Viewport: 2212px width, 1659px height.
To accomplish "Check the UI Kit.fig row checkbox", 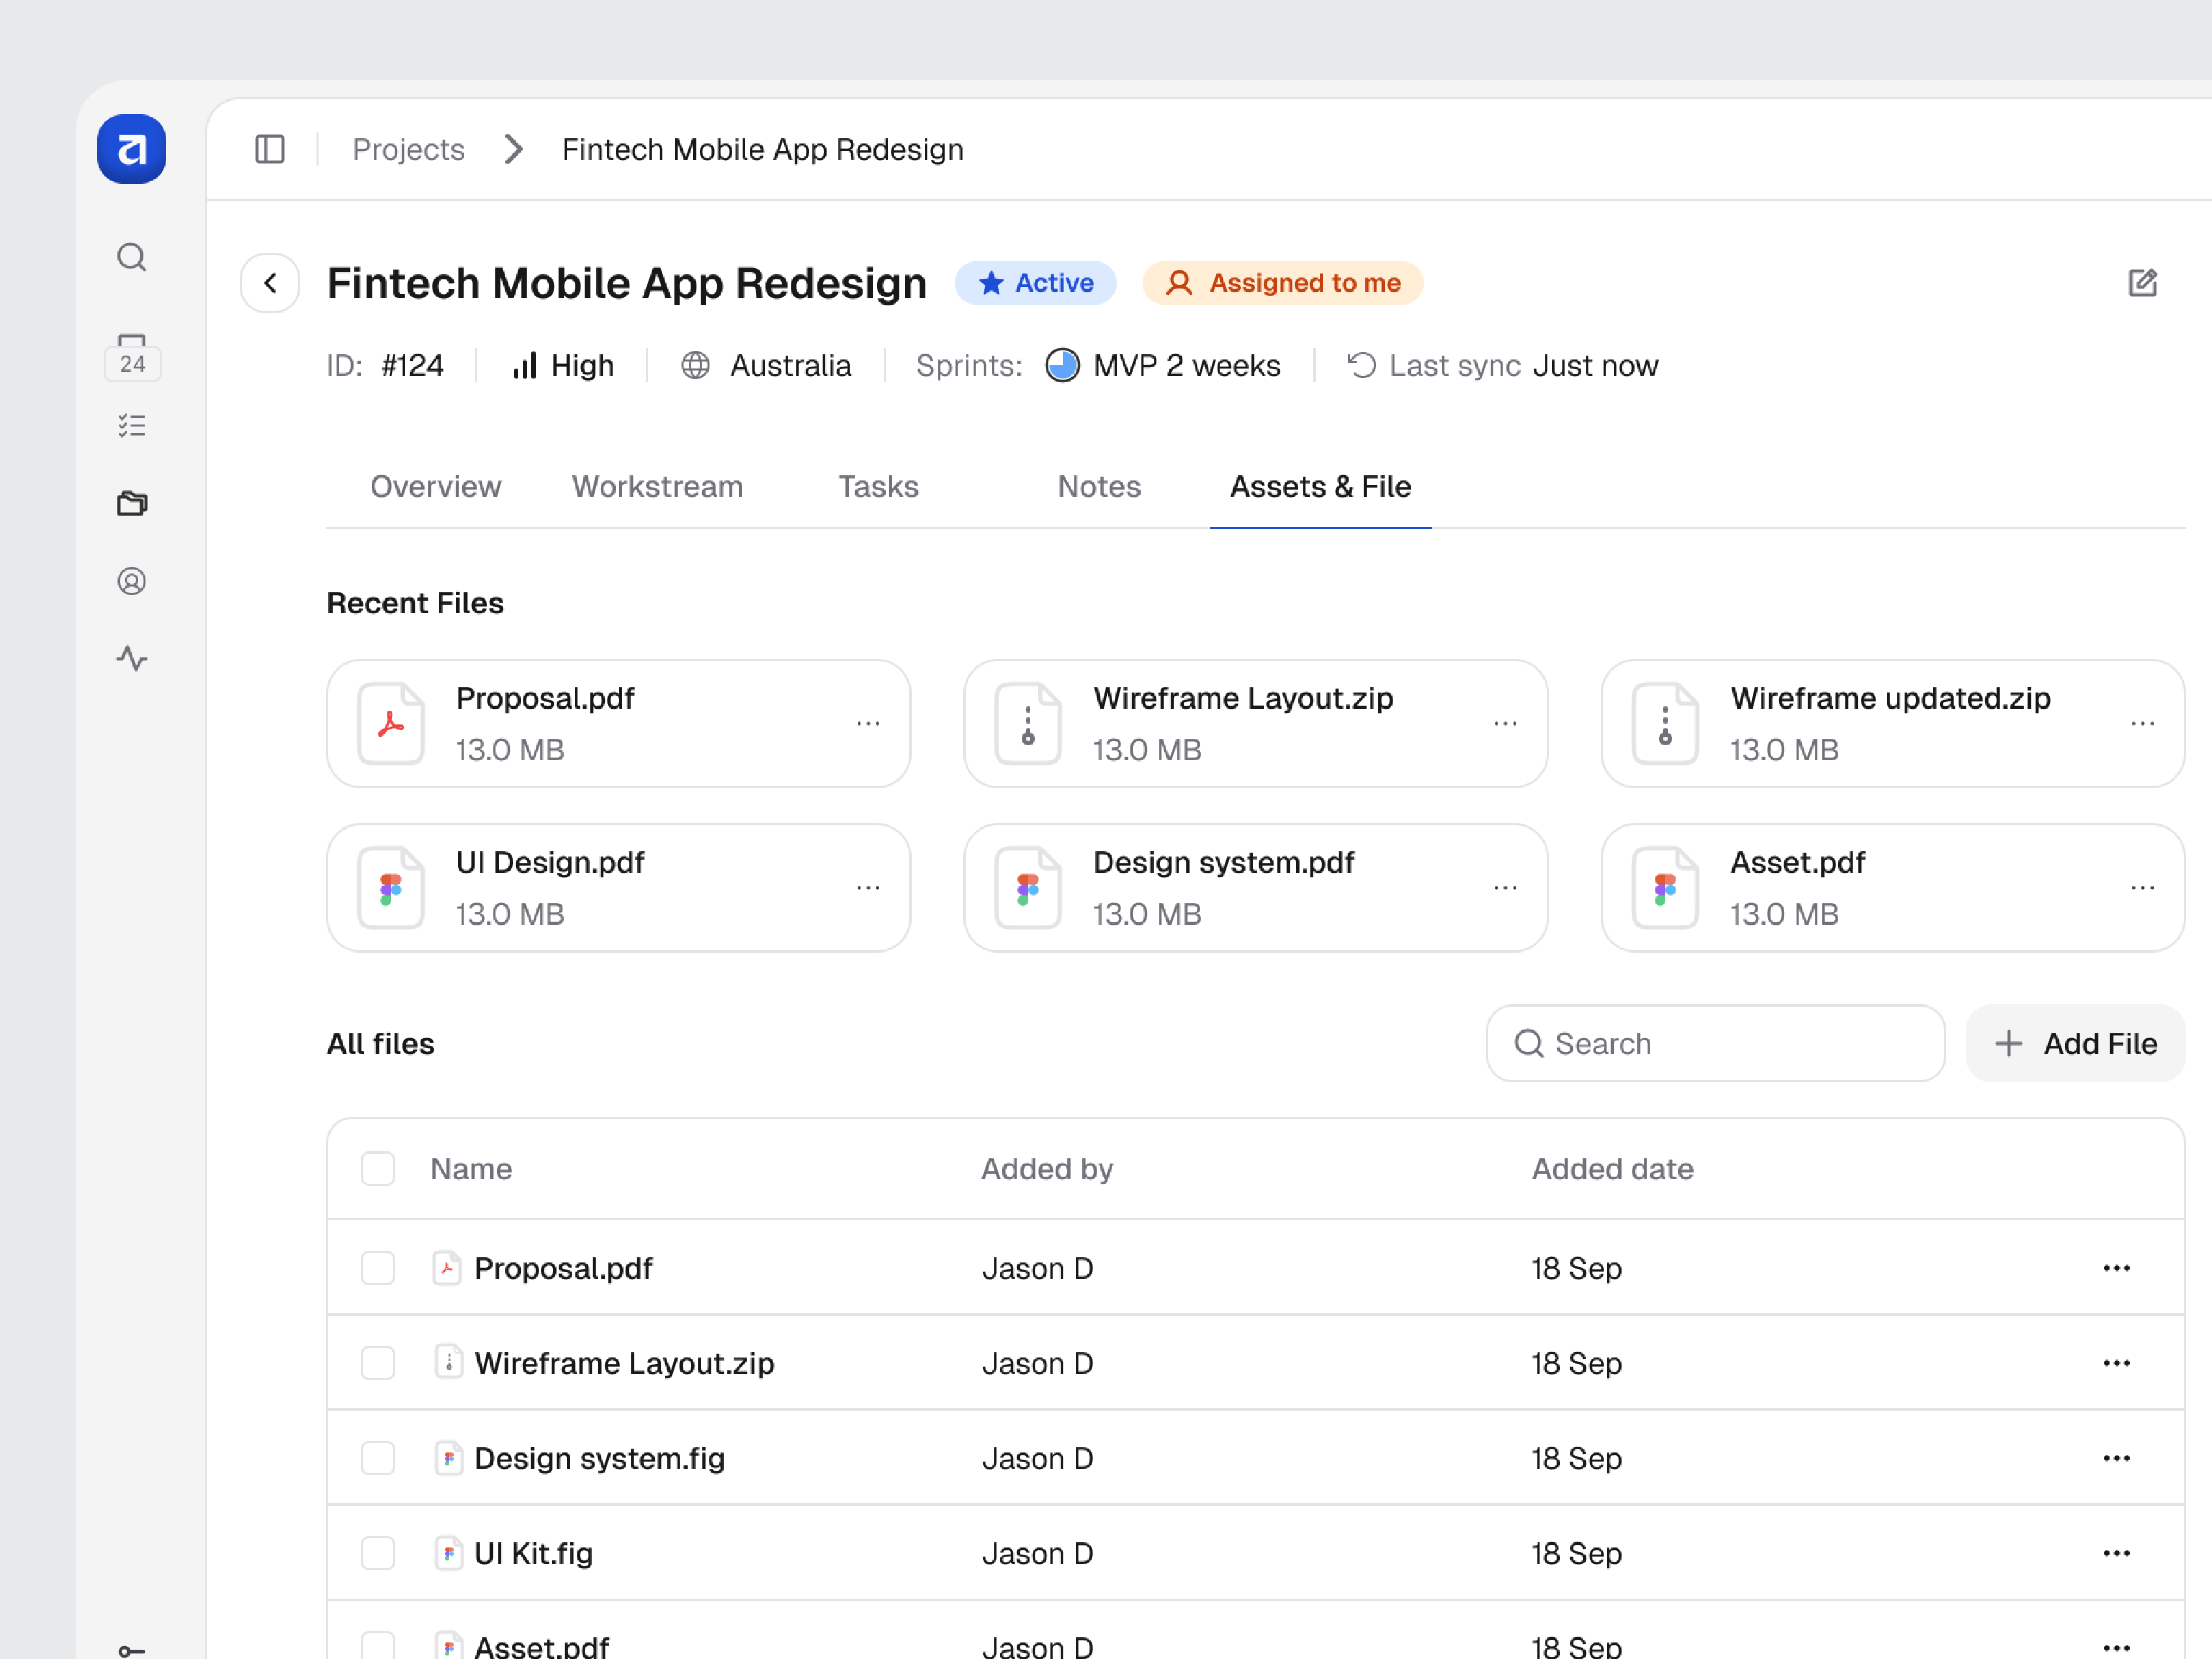I will pos(378,1552).
